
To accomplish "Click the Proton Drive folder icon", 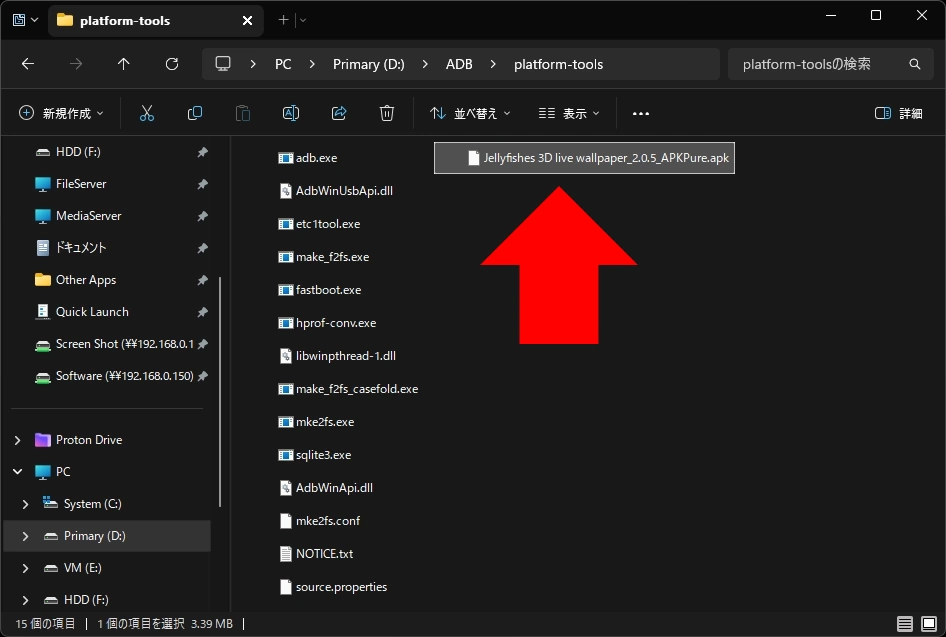I will coord(43,440).
